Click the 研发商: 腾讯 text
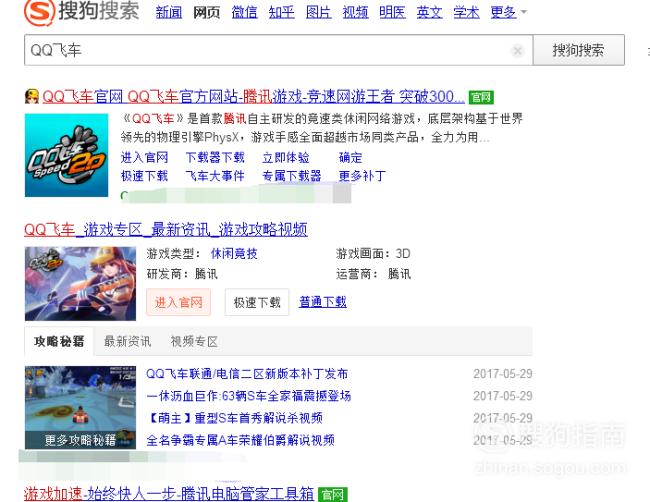The image size is (650, 502). tap(182, 274)
